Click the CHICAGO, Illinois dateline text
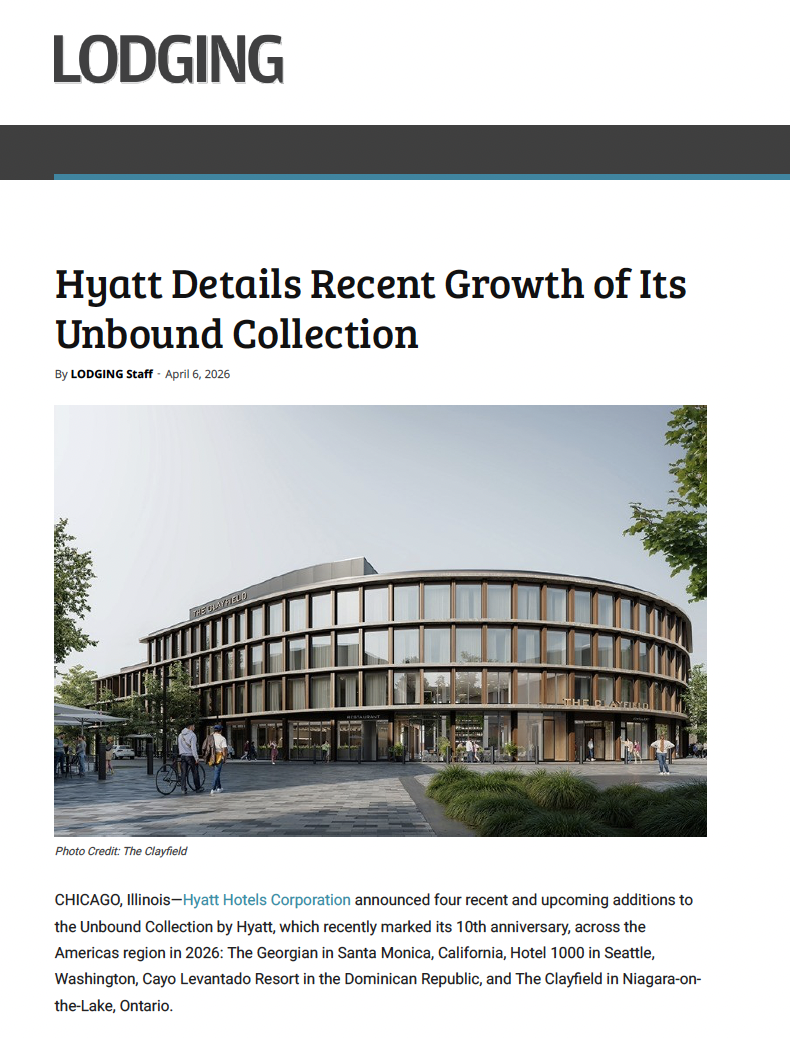 [x=113, y=900]
